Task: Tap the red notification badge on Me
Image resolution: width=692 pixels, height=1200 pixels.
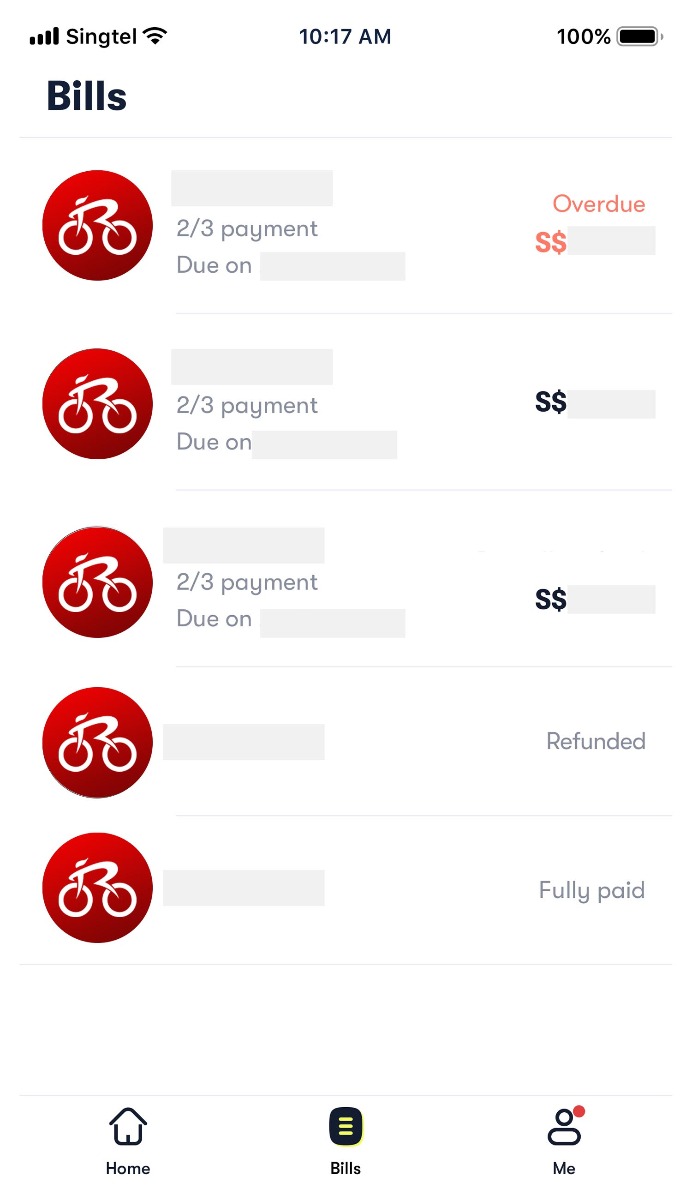Action: pos(580,1110)
